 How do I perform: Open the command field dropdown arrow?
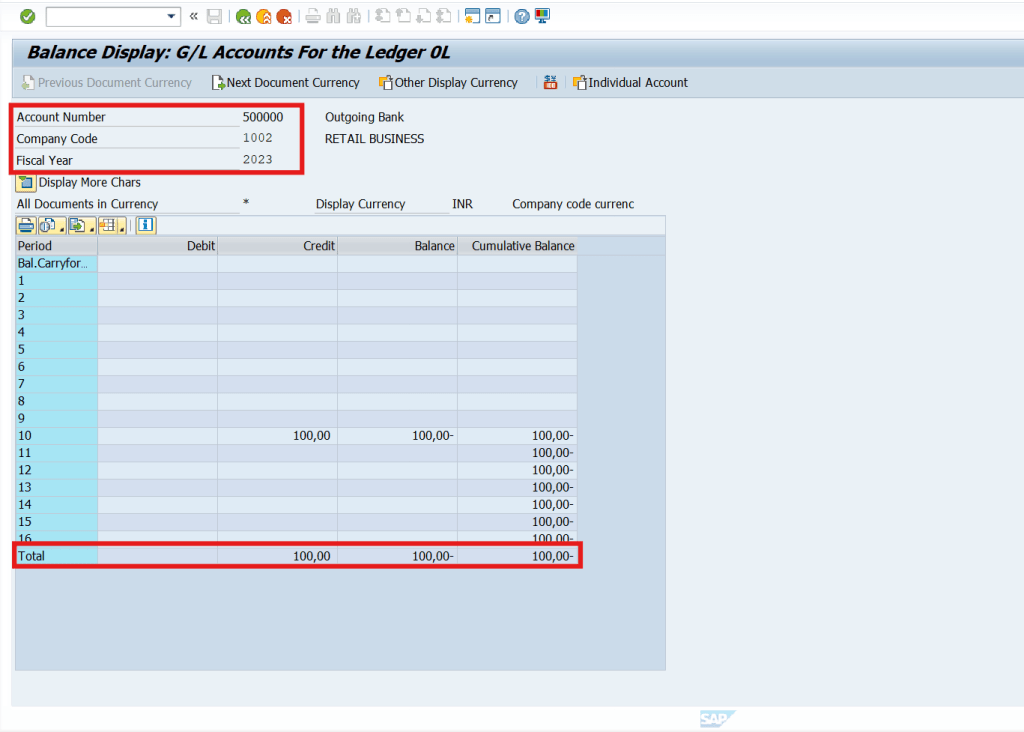pos(170,16)
